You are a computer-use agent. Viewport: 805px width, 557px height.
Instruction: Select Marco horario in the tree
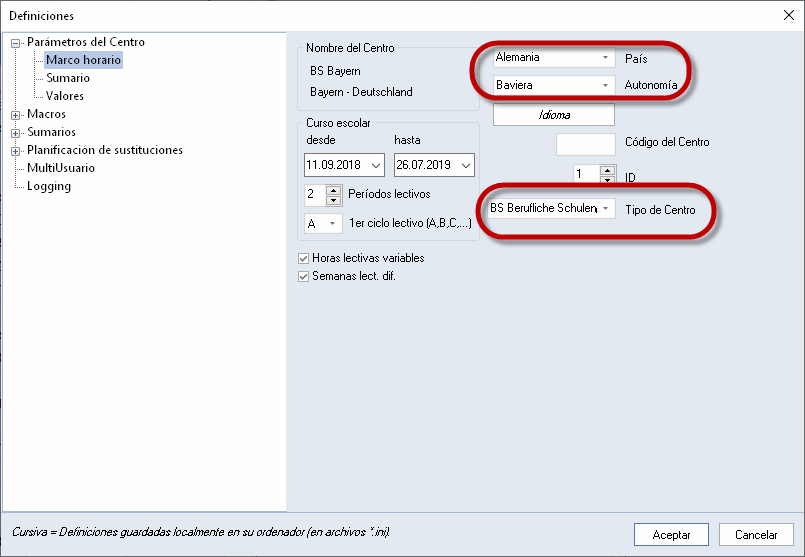(x=83, y=60)
